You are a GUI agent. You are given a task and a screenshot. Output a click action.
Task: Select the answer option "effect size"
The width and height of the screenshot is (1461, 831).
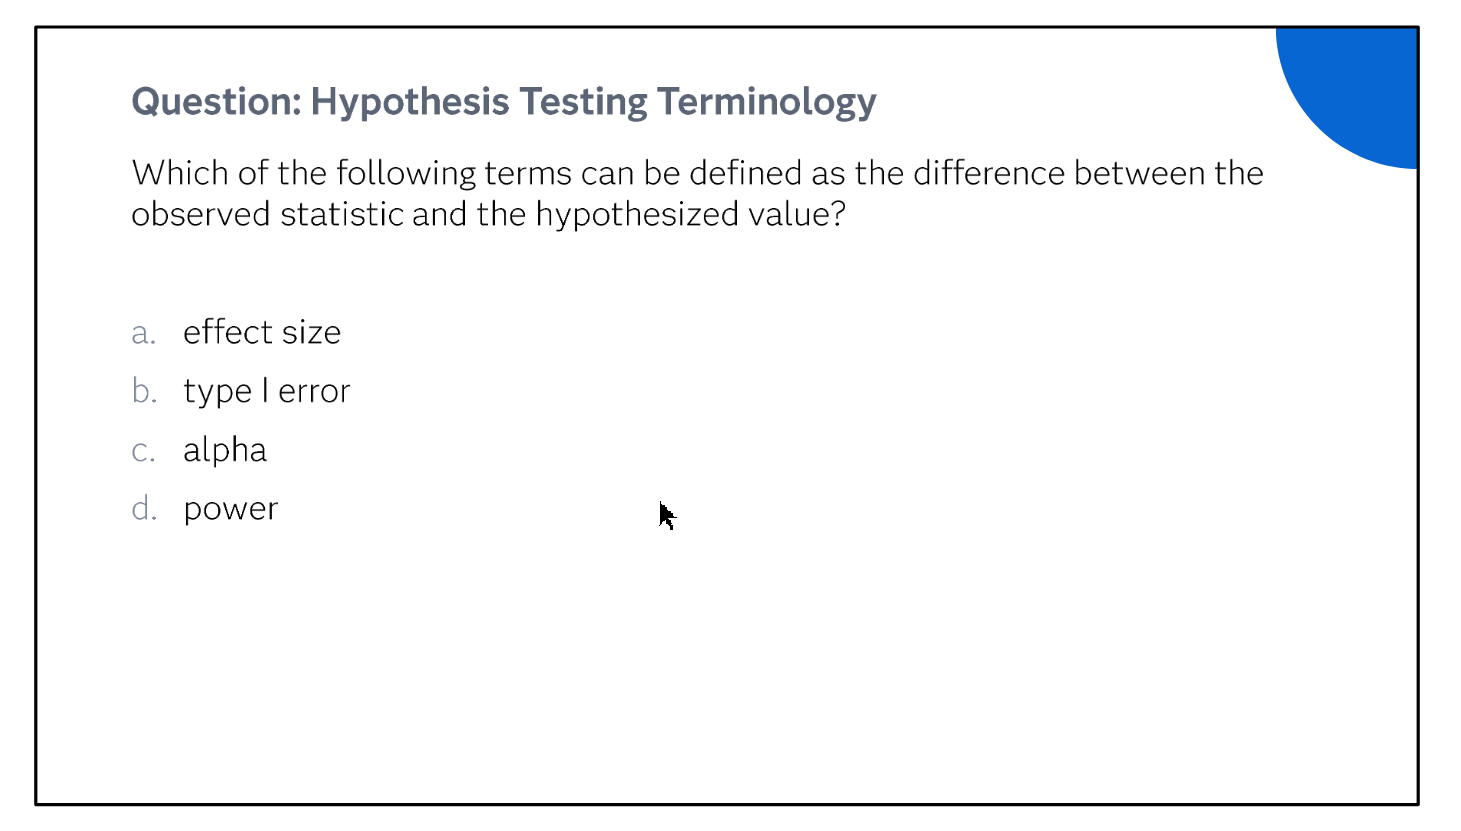coord(262,332)
